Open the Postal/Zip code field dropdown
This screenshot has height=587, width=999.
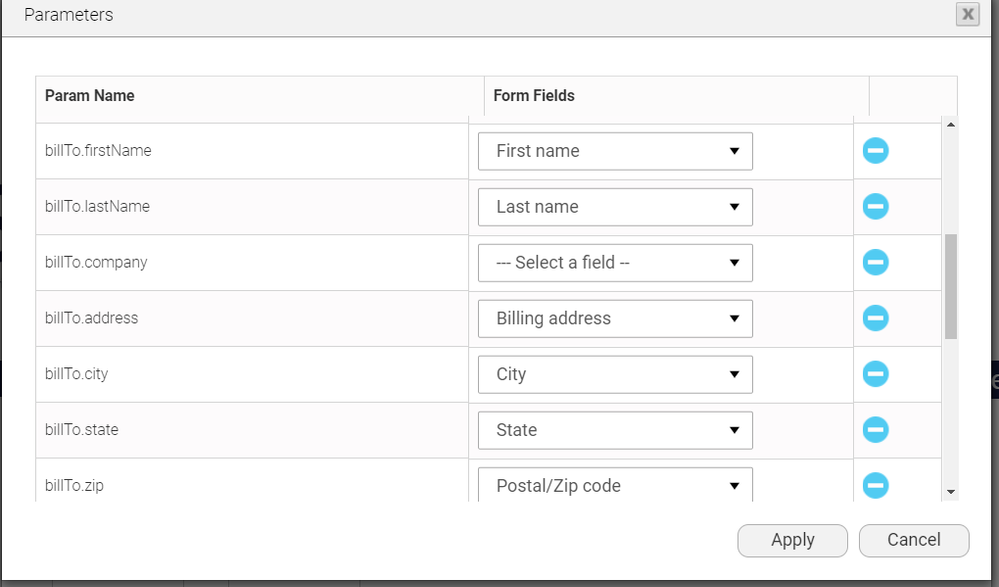click(x=614, y=485)
